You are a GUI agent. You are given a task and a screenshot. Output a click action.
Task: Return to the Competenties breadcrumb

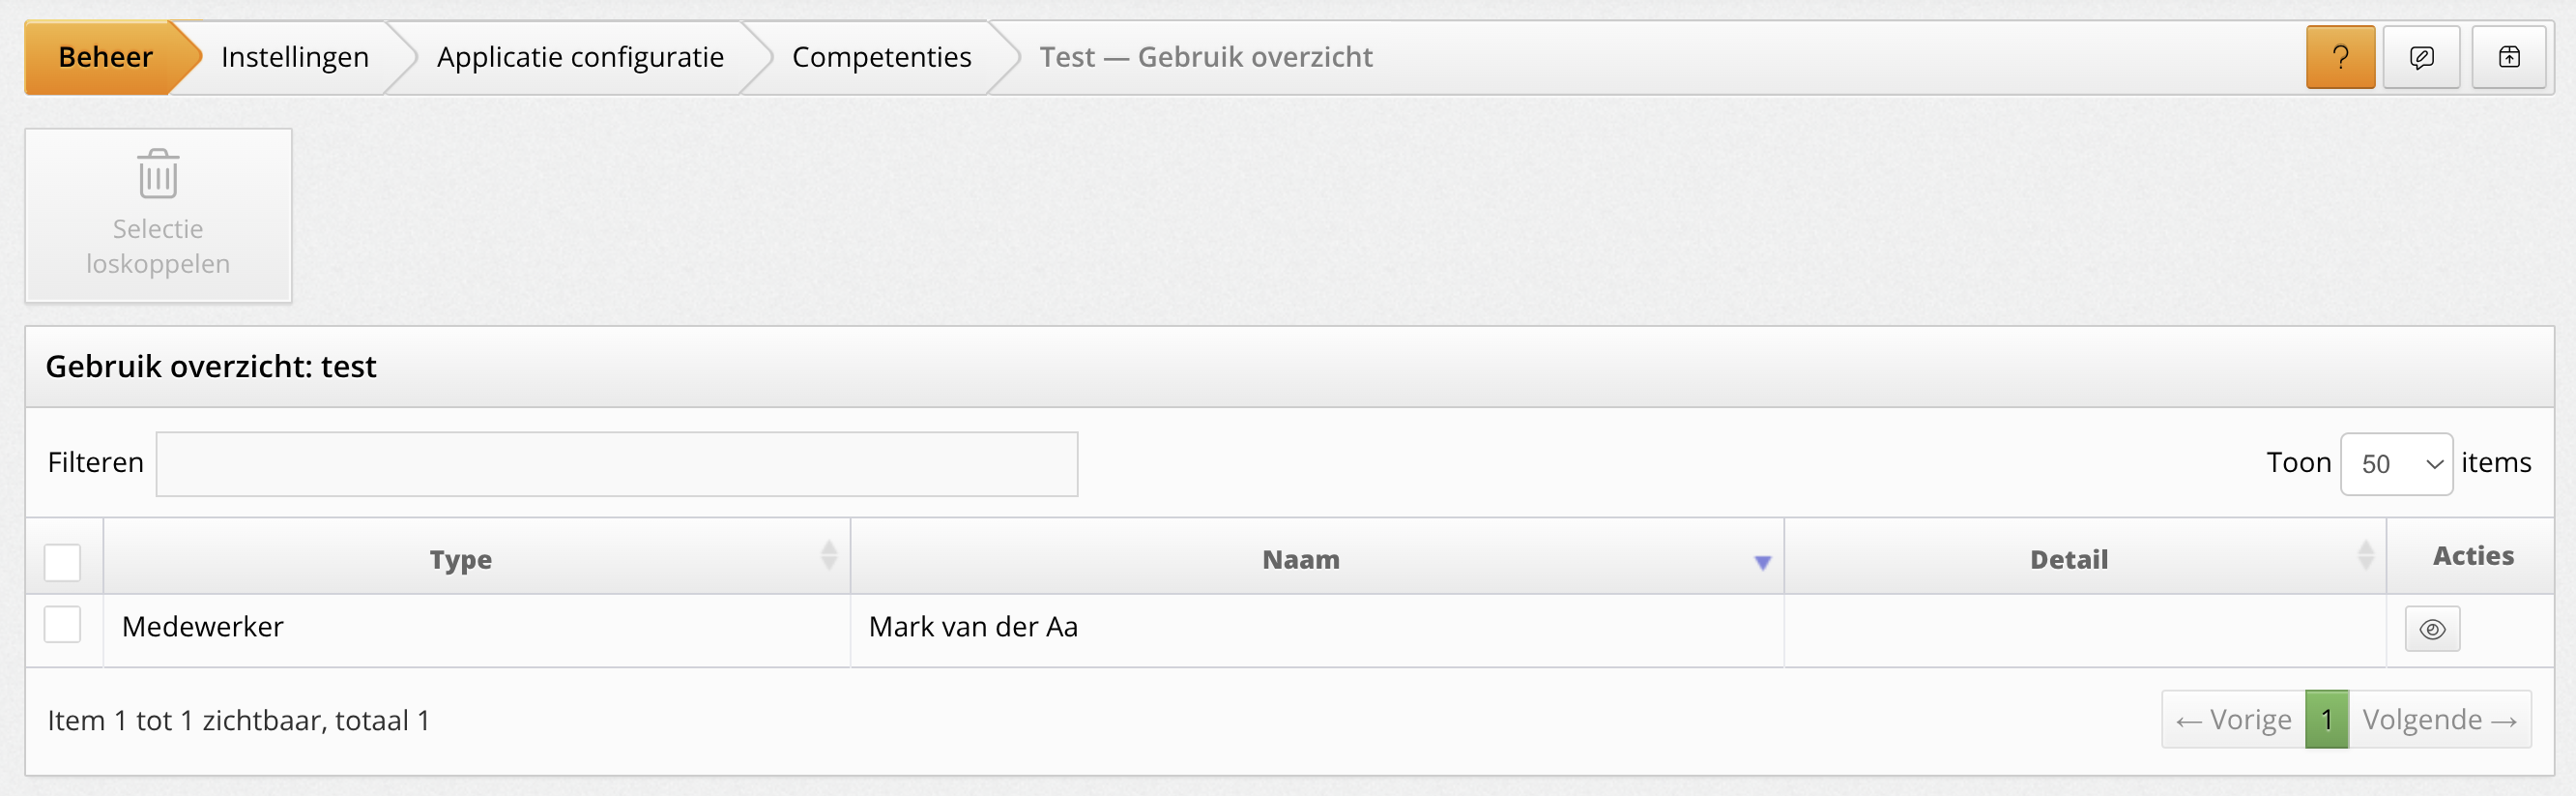click(881, 58)
